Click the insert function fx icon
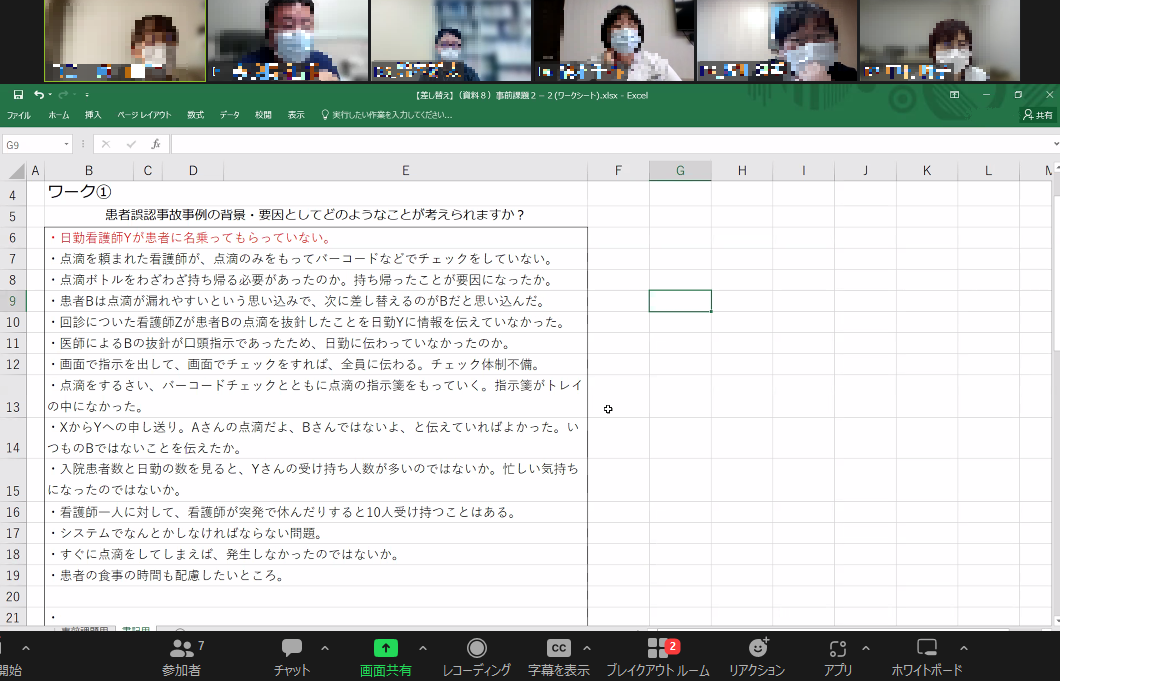The image size is (1152, 681). point(155,144)
